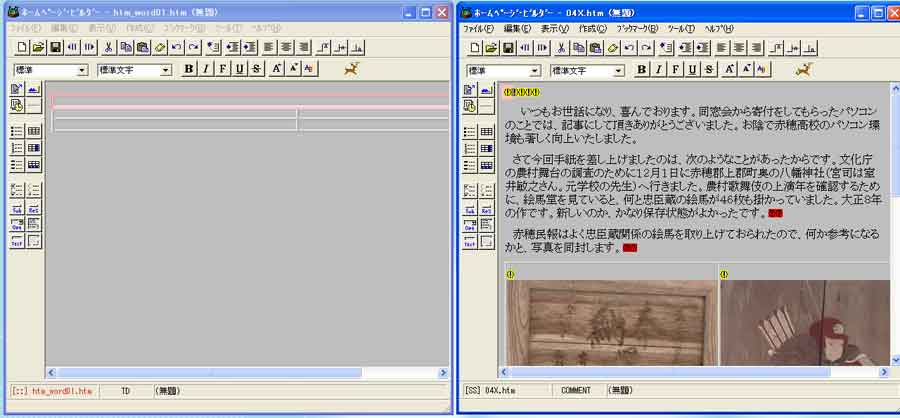Open the 編集(E) menu in the 04X.htm window
The height and width of the screenshot is (418, 900).
coord(518,29)
